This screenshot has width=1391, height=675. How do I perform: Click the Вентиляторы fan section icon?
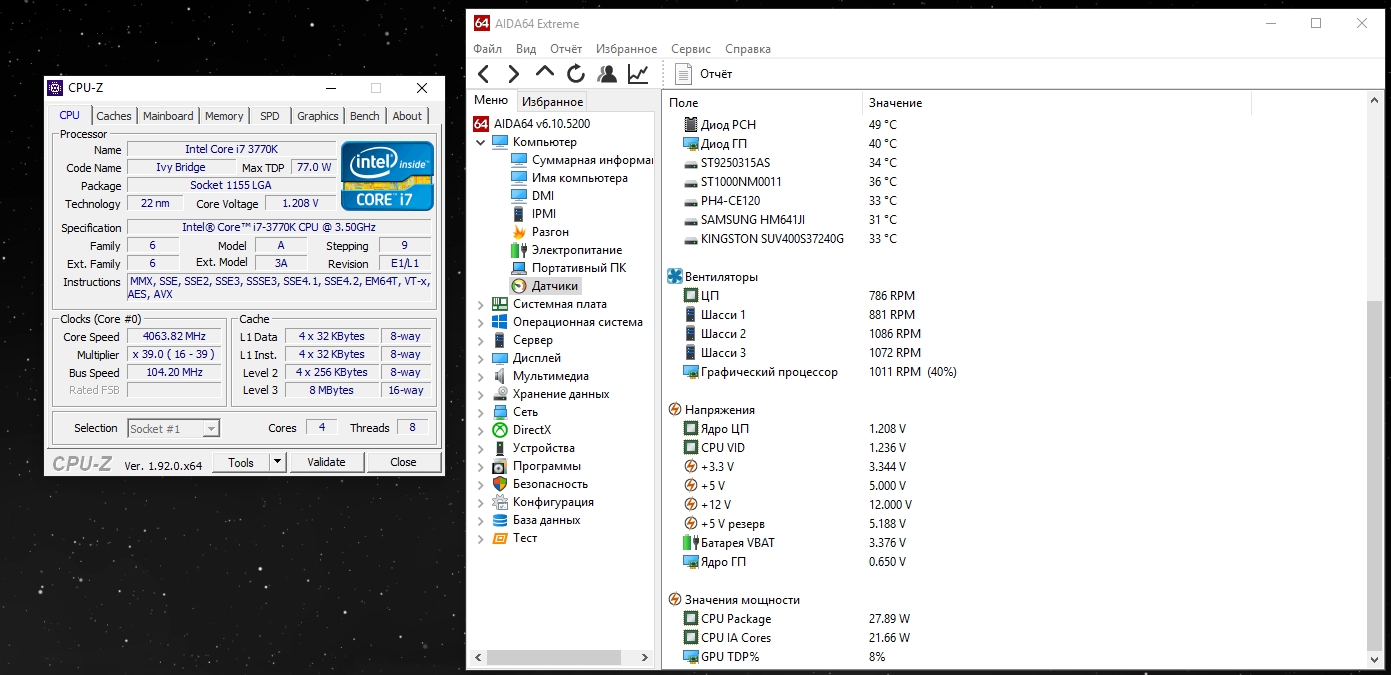coord(675,277)
